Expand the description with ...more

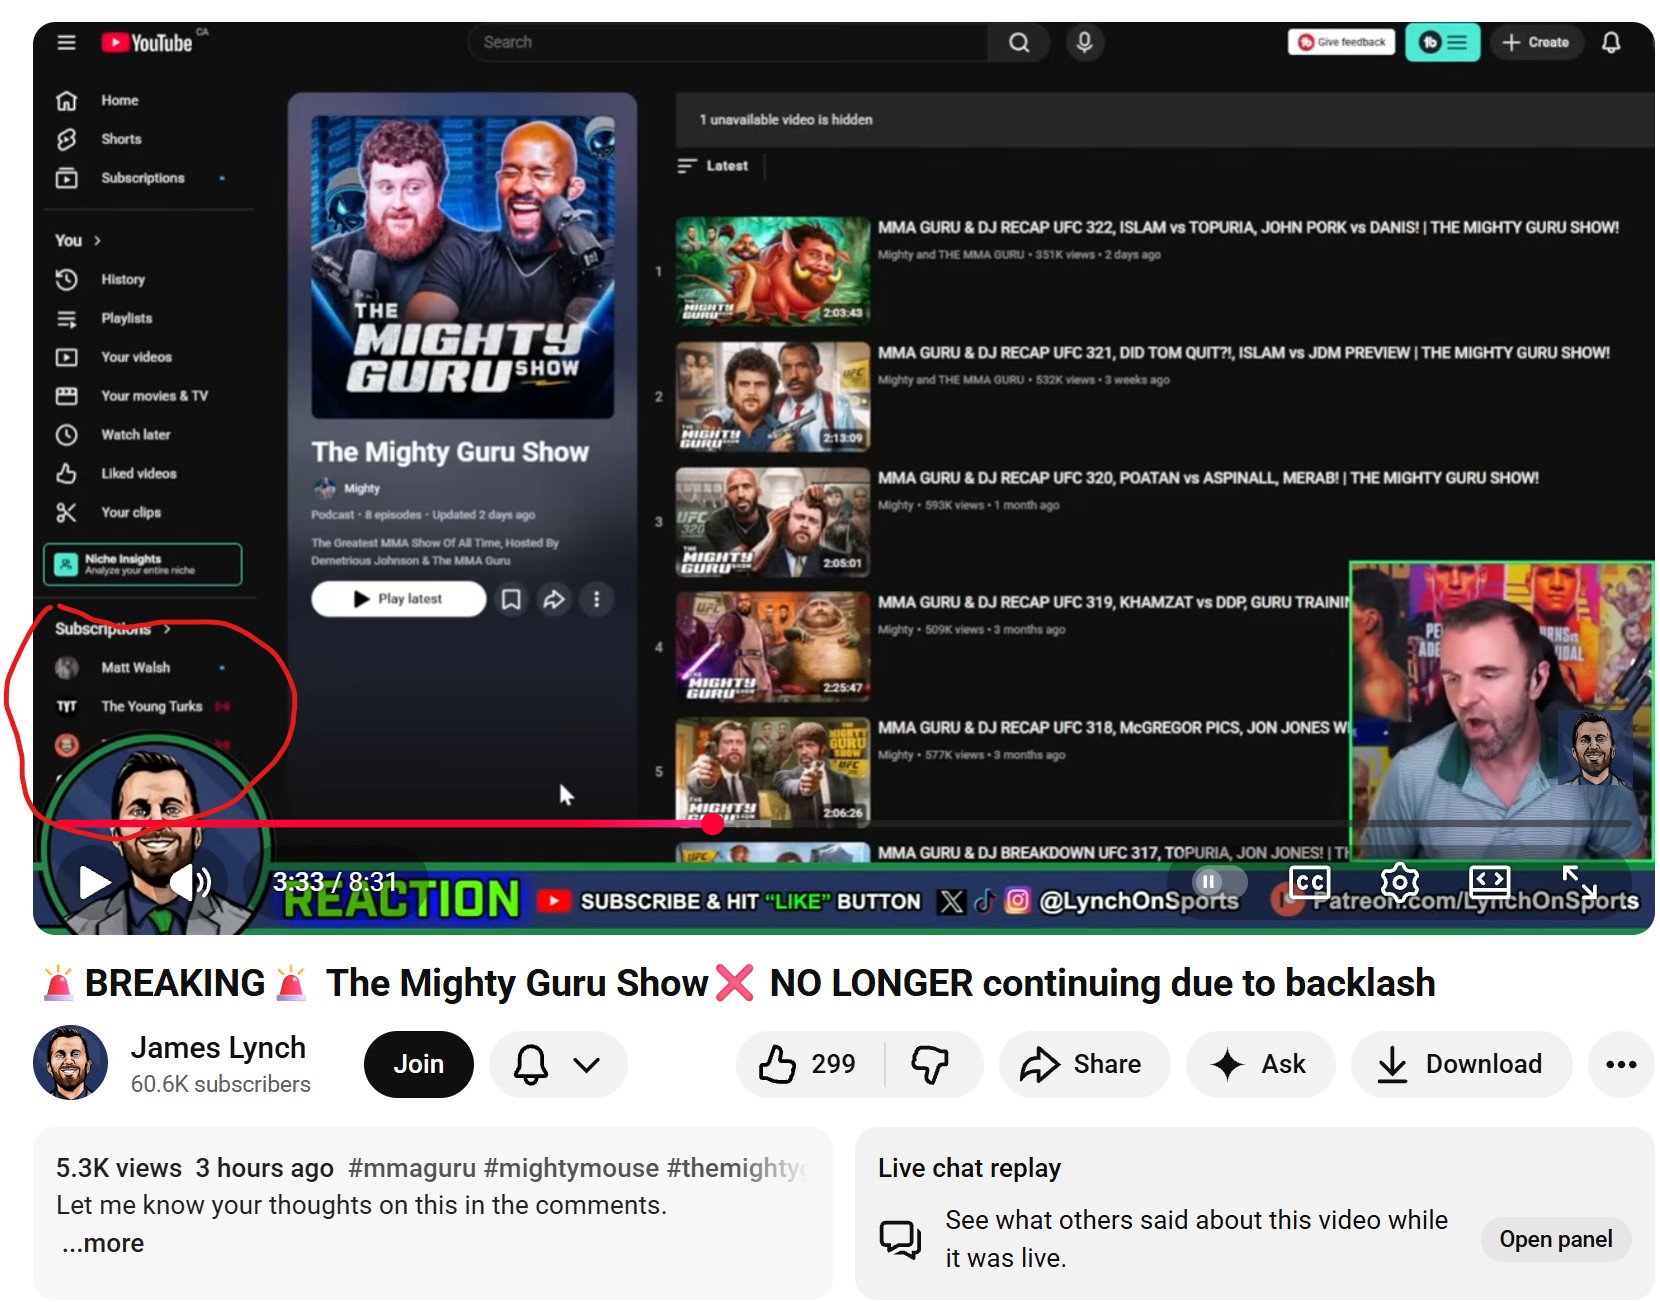tap(103, 1243)
